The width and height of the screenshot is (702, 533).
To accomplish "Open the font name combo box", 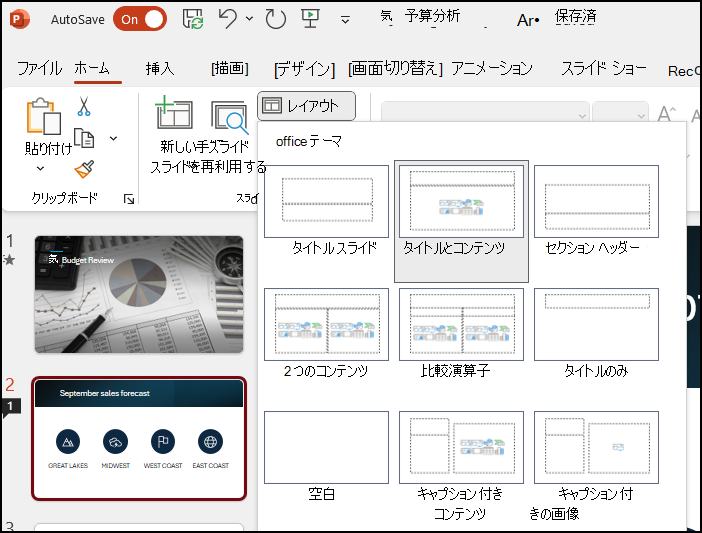I will coord(485,113).
